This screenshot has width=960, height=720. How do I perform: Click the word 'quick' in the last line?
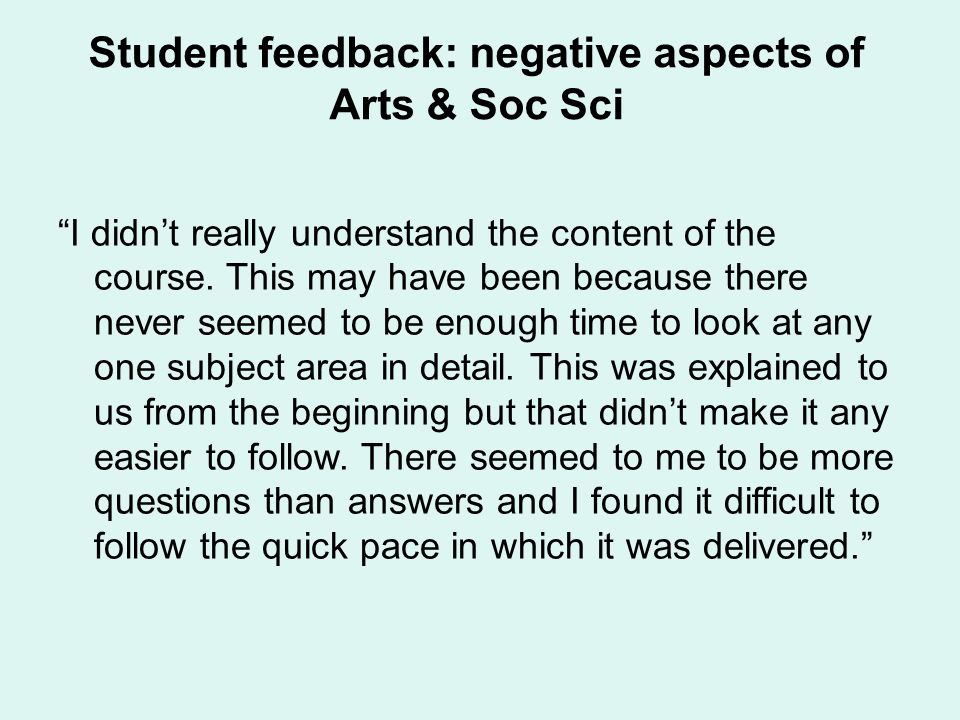point(305,547)
